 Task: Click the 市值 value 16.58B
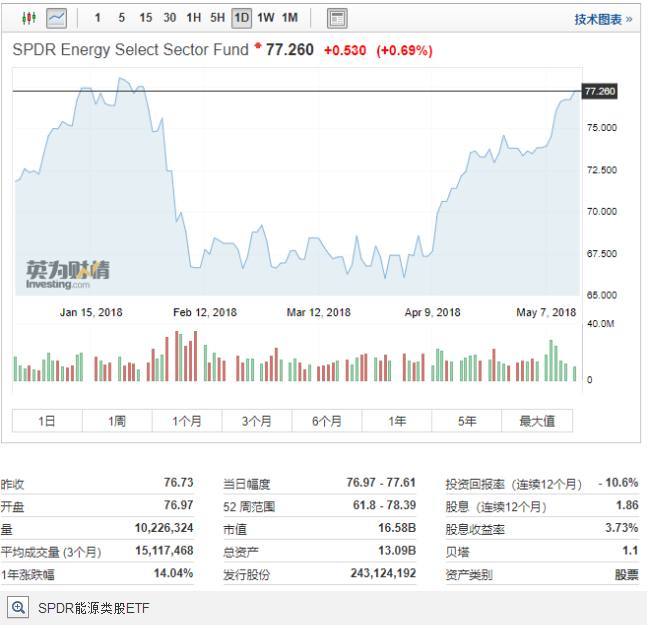click(397, 528)
